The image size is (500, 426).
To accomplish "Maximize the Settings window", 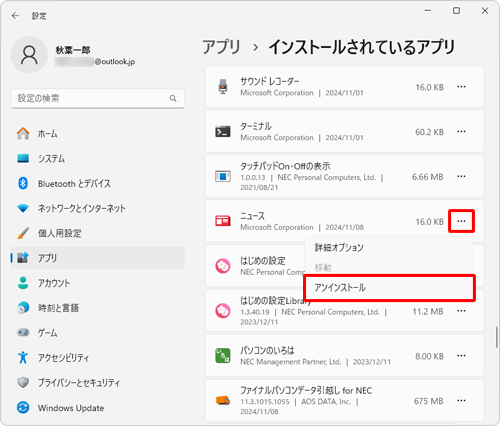I will (456, 11).
